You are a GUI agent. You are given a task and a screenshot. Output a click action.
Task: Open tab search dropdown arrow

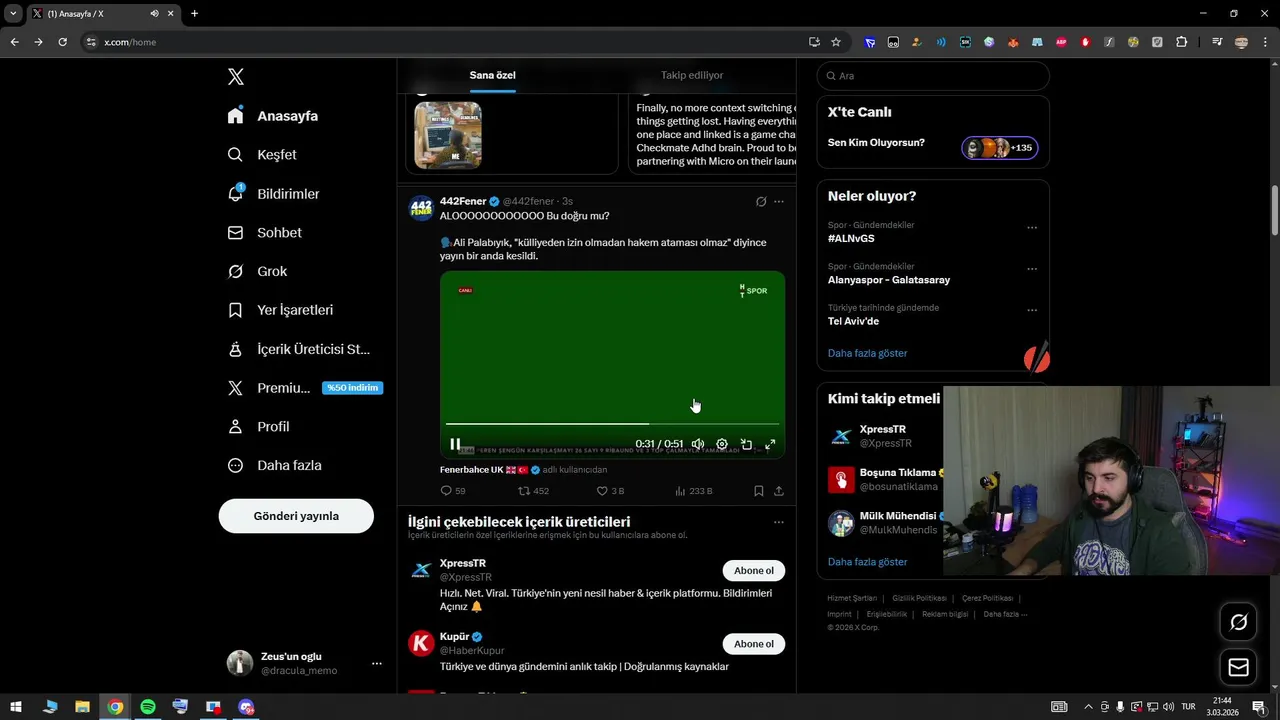(x=13, y=13)
